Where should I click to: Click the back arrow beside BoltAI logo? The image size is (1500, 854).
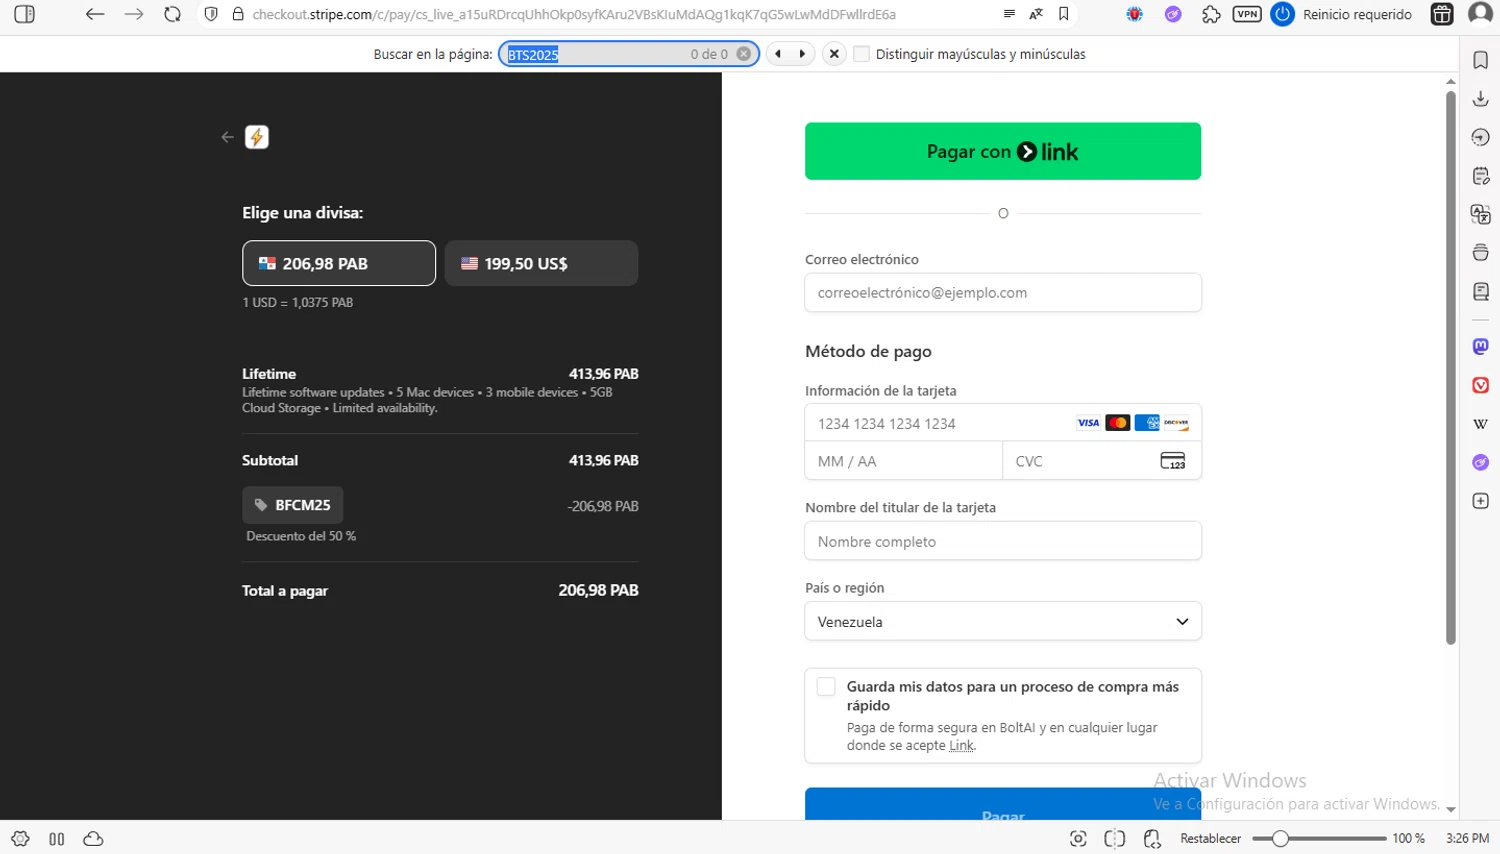tap(227, 137)
